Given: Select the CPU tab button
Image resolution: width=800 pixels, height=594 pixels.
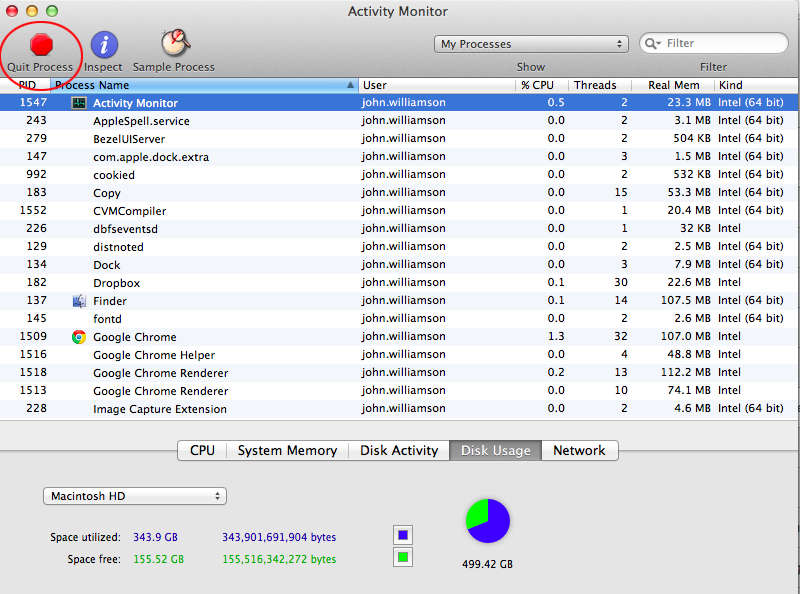Looking at the screenshot, I should tap(202, 450).
